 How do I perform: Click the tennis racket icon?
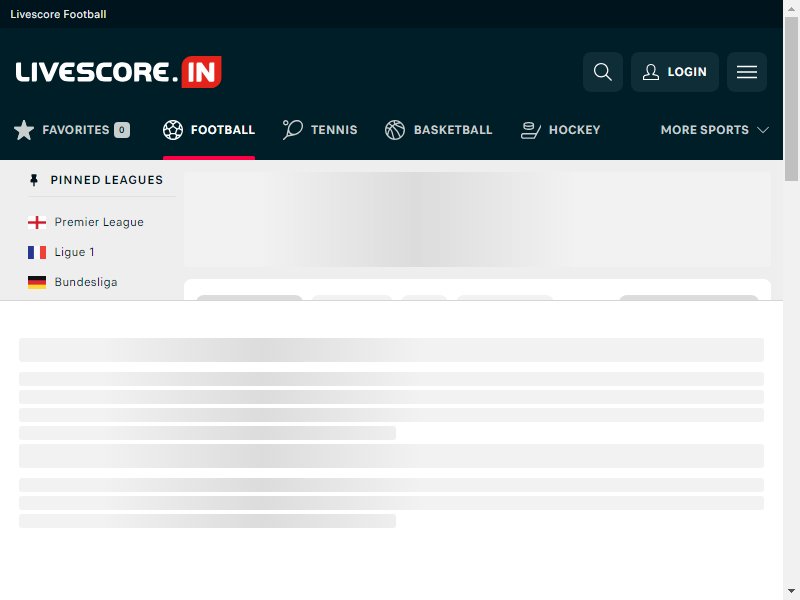click(293, 130)
